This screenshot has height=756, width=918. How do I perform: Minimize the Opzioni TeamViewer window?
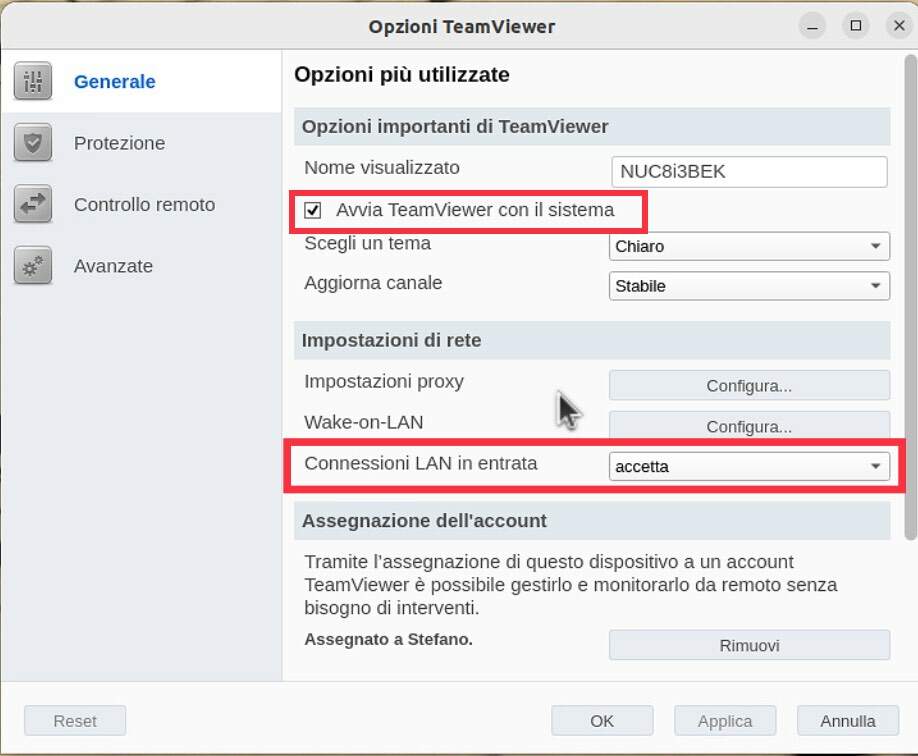813,26
